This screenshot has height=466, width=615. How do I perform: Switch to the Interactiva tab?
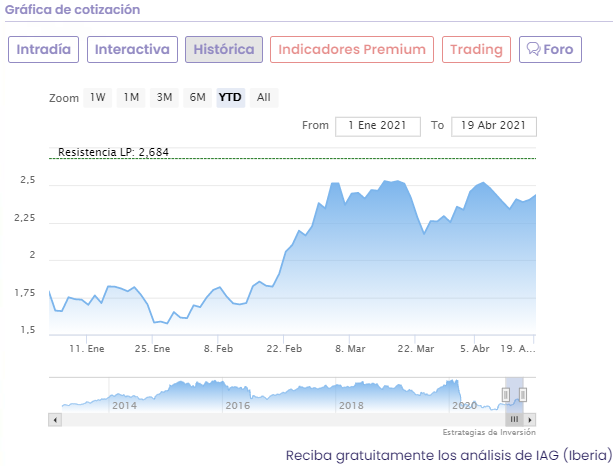pos(132,50)
